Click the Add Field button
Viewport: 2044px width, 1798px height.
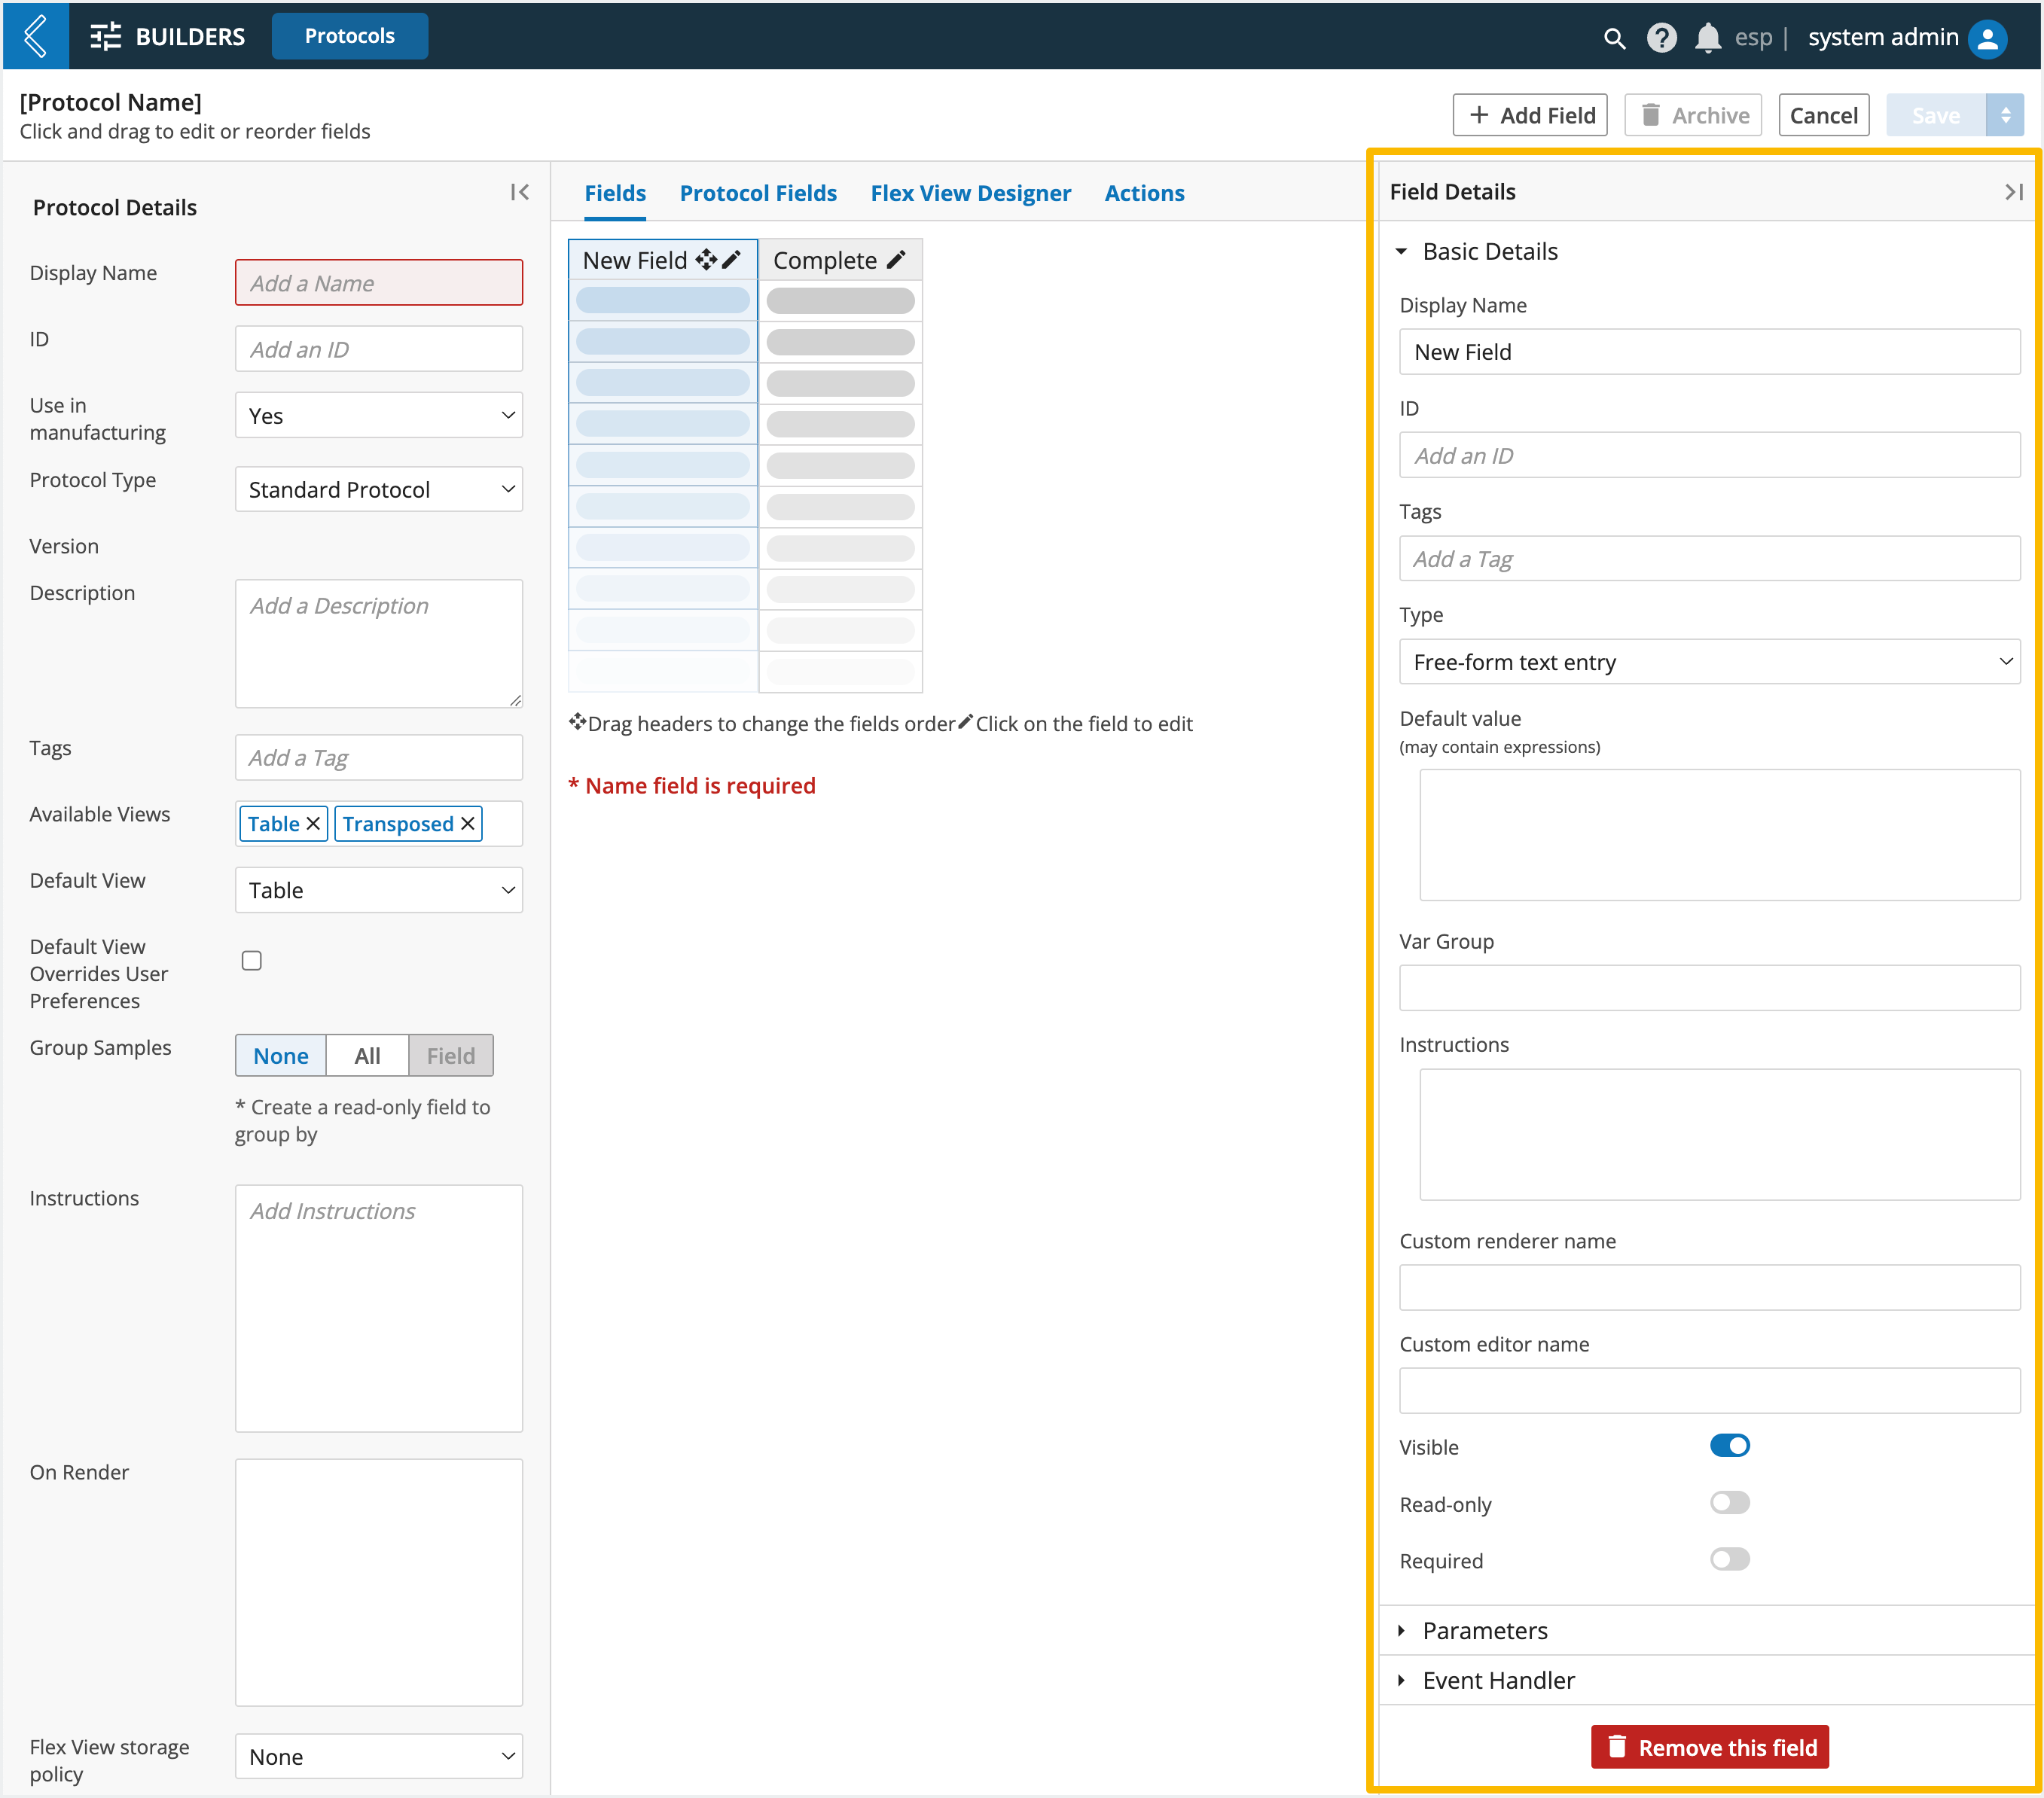click(x=1530, y=115)
